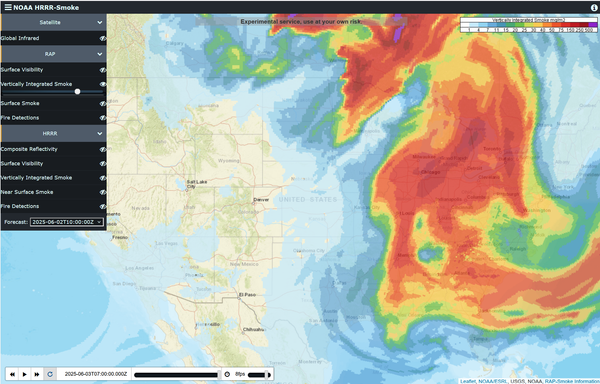Open the RAP-Smoke Information link
The height and width of the screenshot is (384, 600).
[x=572, y=381]
